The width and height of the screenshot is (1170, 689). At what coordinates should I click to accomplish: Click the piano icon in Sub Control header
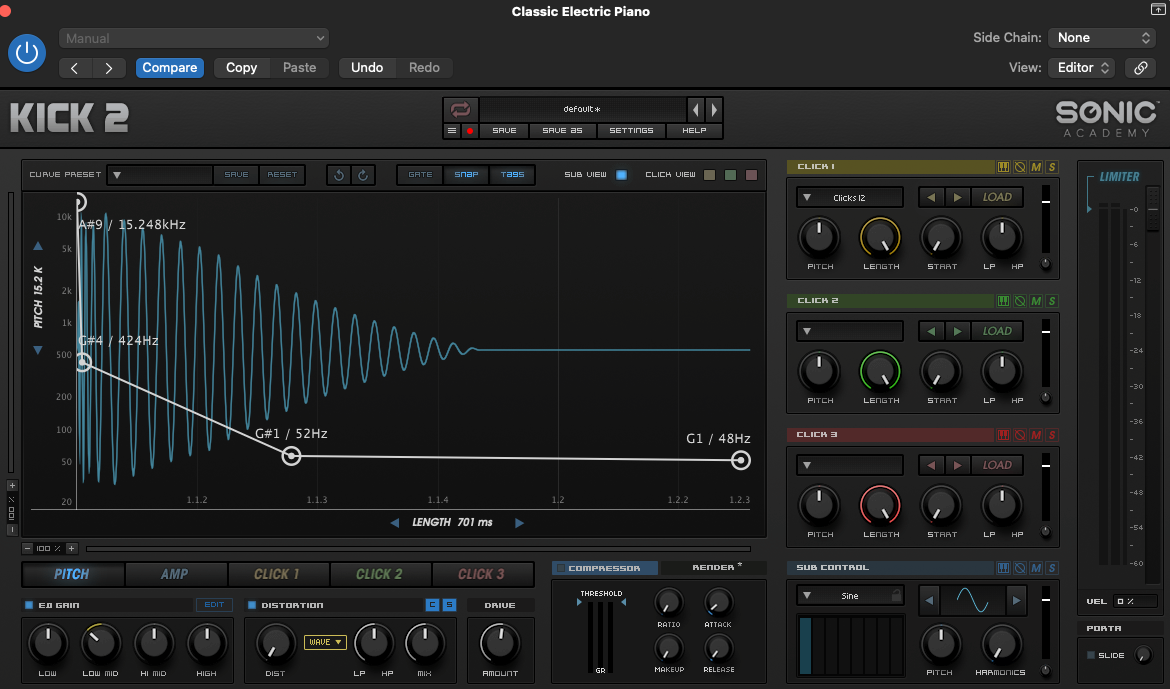coord(1004,568)
